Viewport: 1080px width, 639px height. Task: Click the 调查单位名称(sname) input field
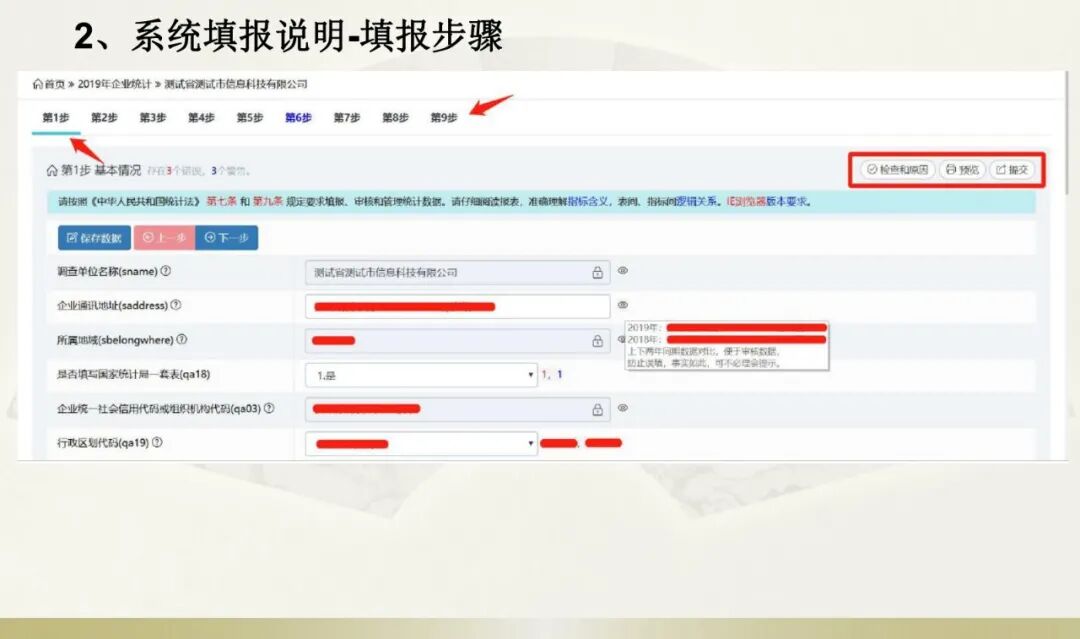(x=457, y=273)
